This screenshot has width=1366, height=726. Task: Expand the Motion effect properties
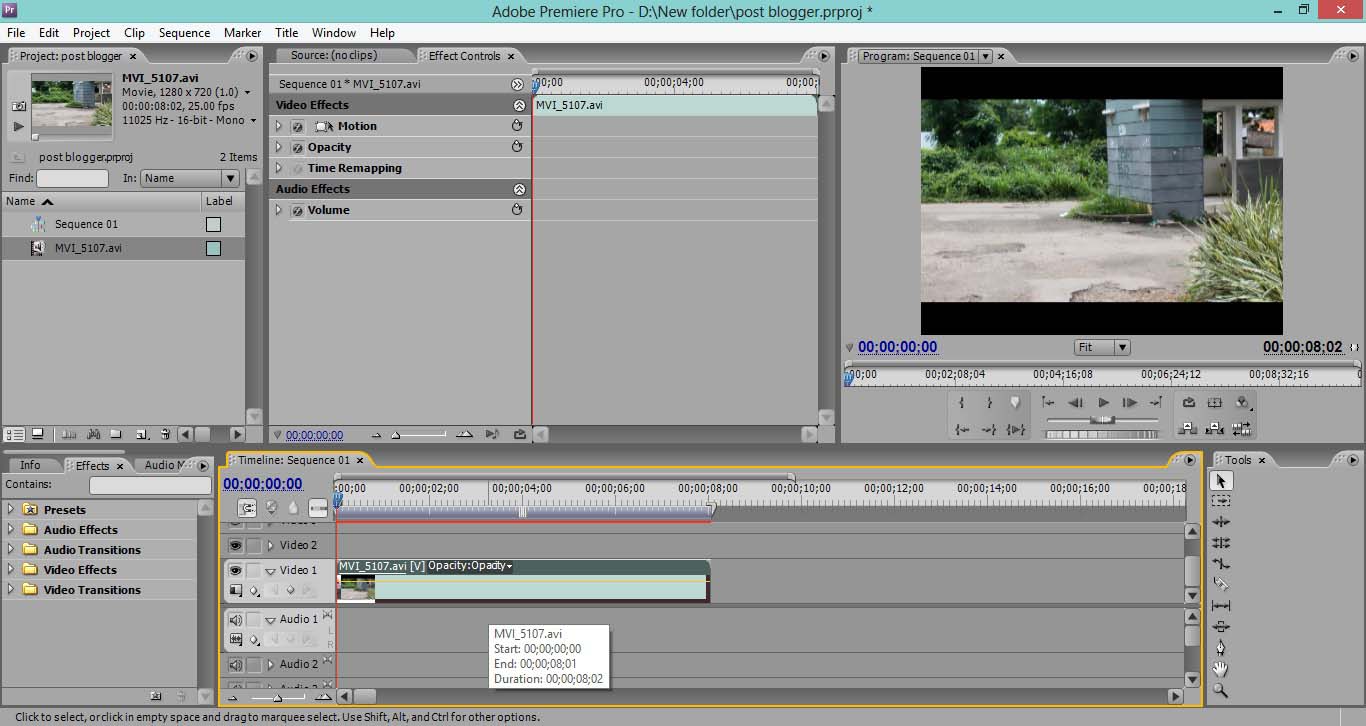(x=279, y=127)
